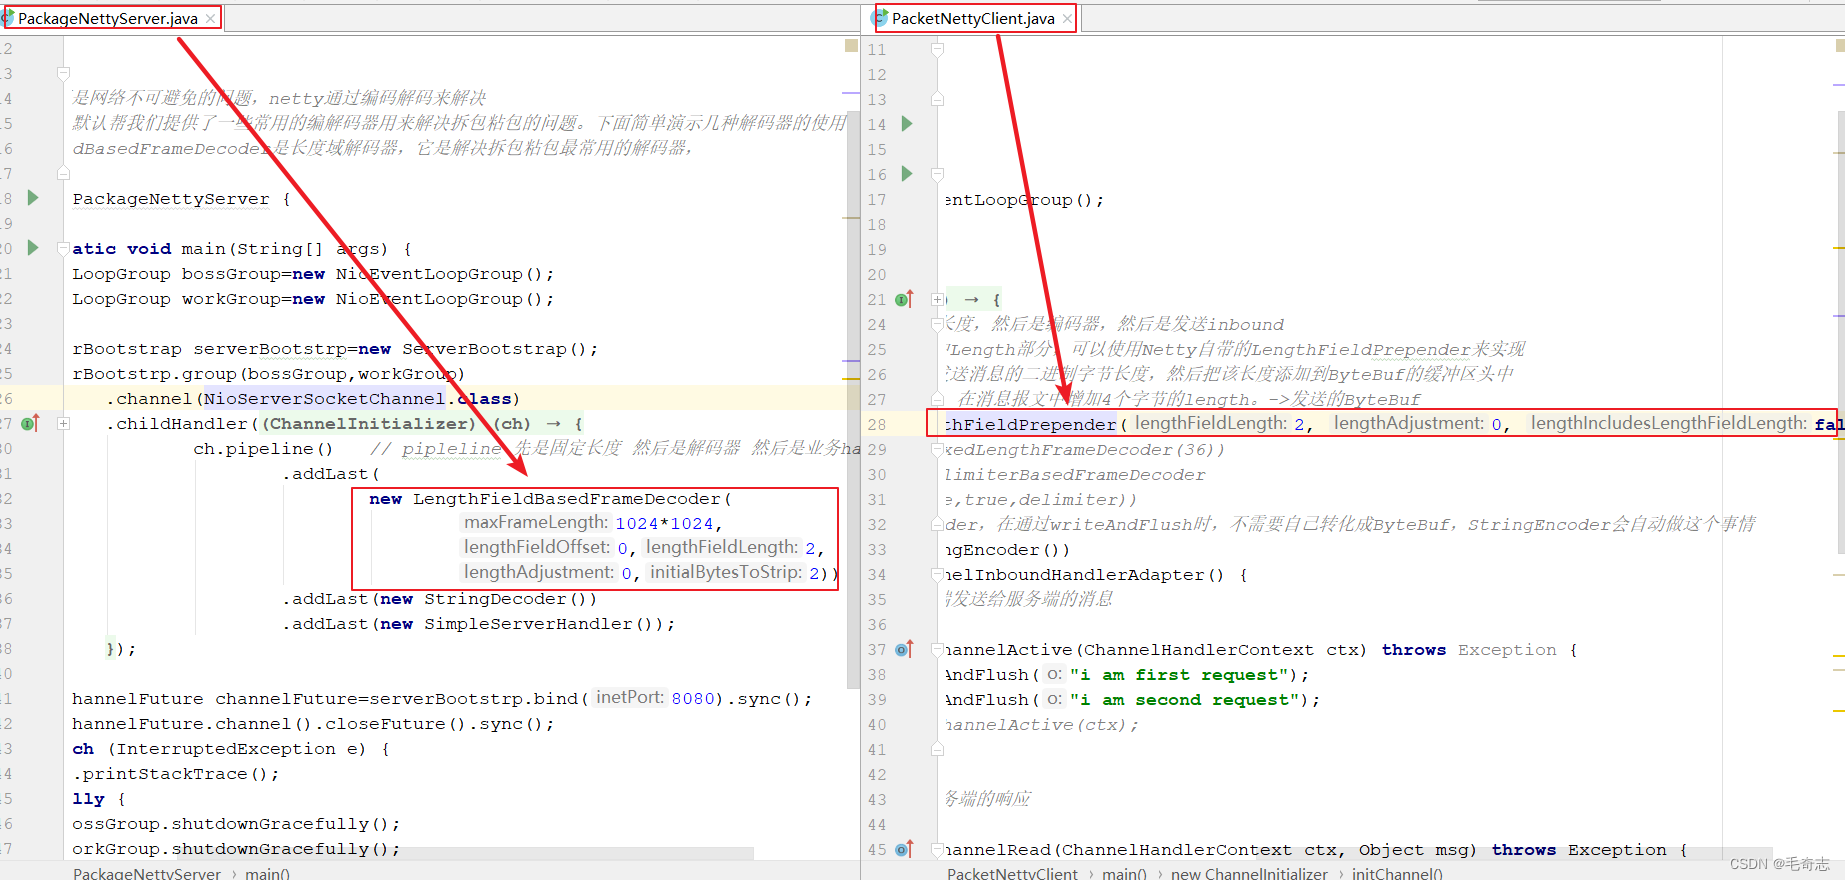Expand folded lambda at client line 21
The image size is (1845, 880).
(937, 299)
